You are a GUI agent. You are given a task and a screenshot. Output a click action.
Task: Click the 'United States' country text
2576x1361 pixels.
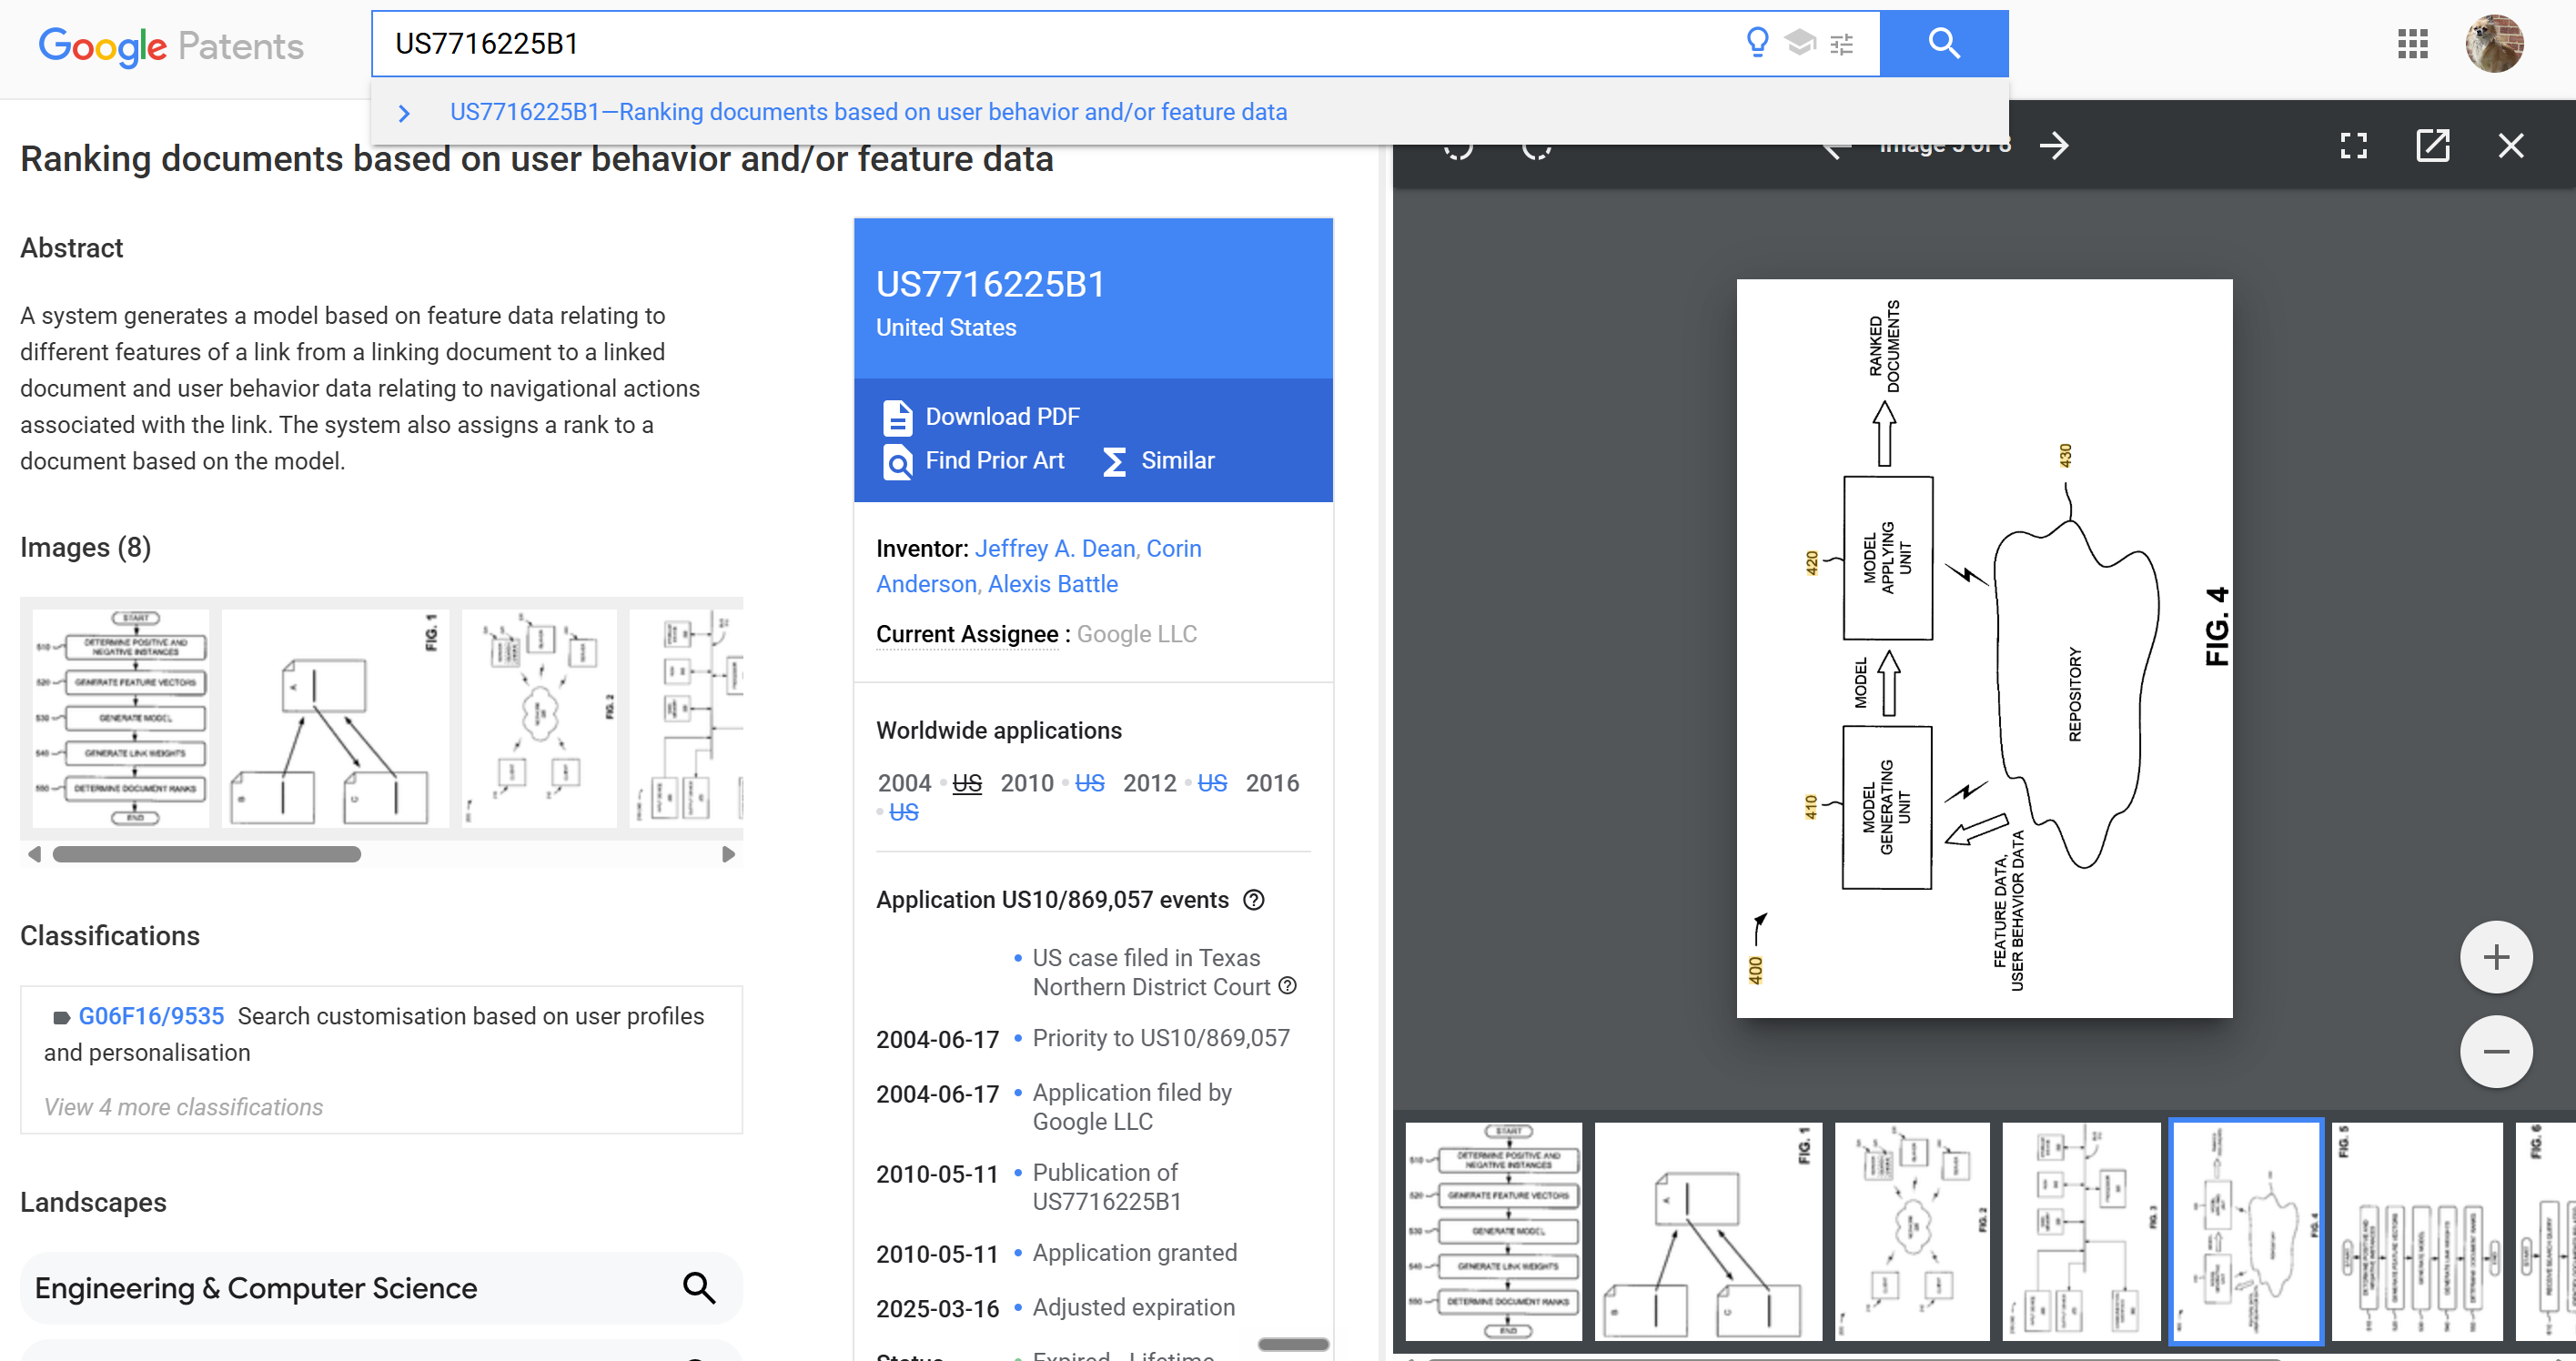tap(946, 327)
